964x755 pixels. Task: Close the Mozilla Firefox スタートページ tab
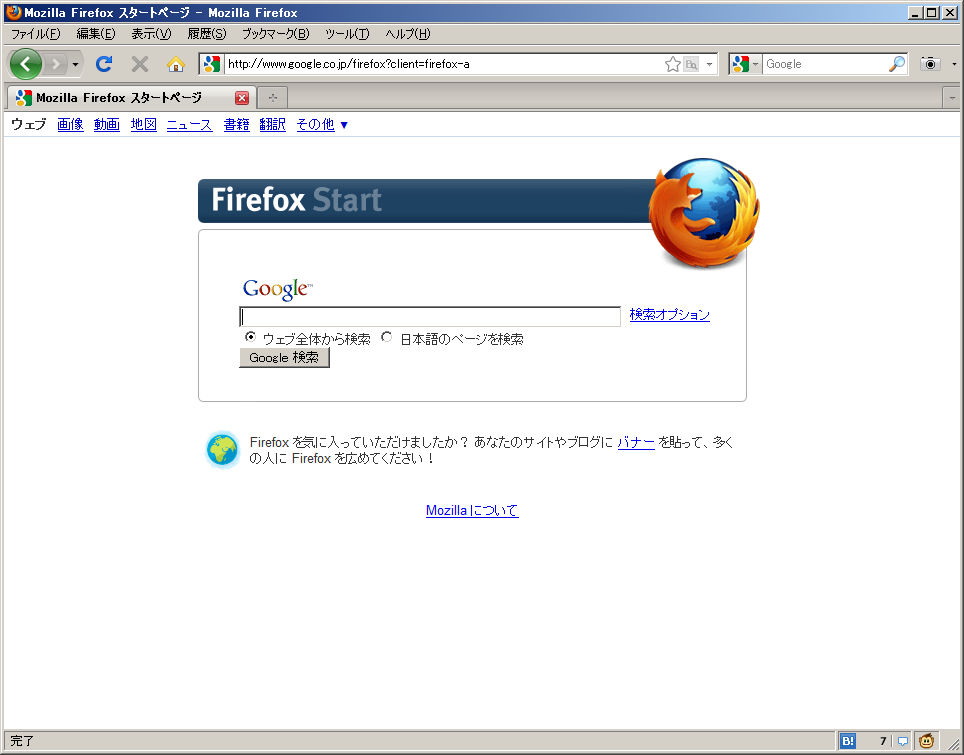[x=242, y=98]
